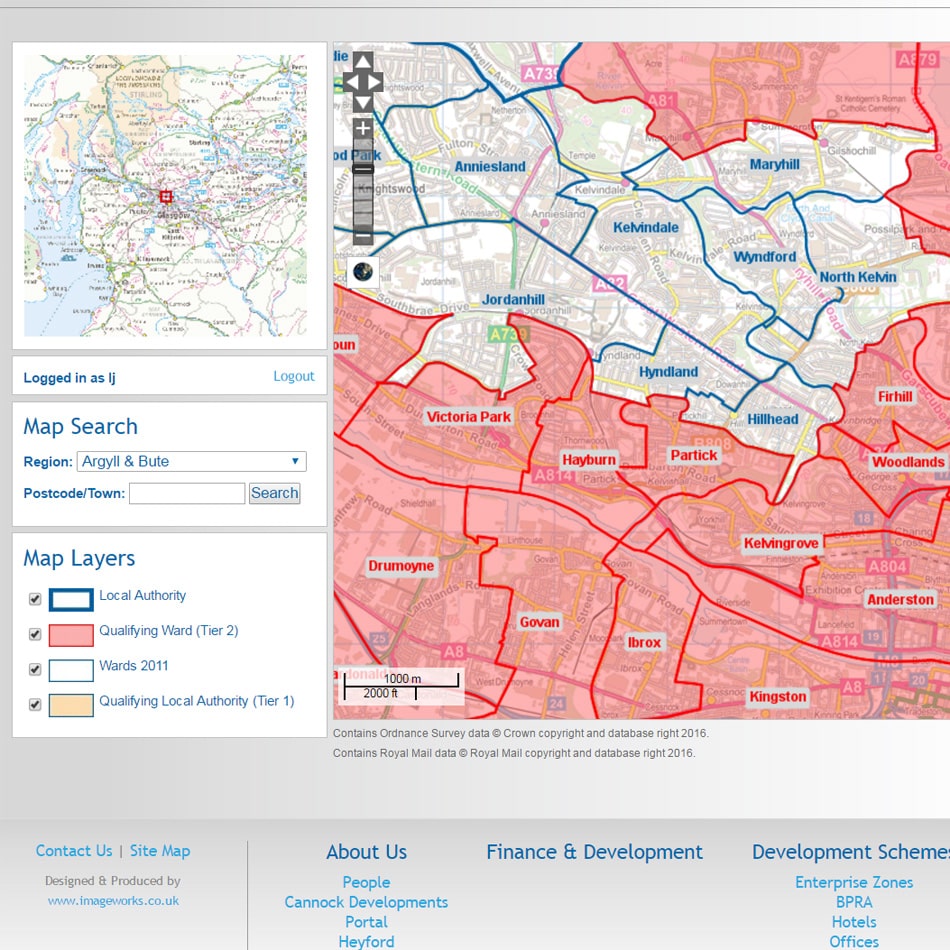Image resolution: width=950 pixels, height=950 pixels.
Task: Open the Finance & Development footer menu
Action: click(x=594, y=852)
